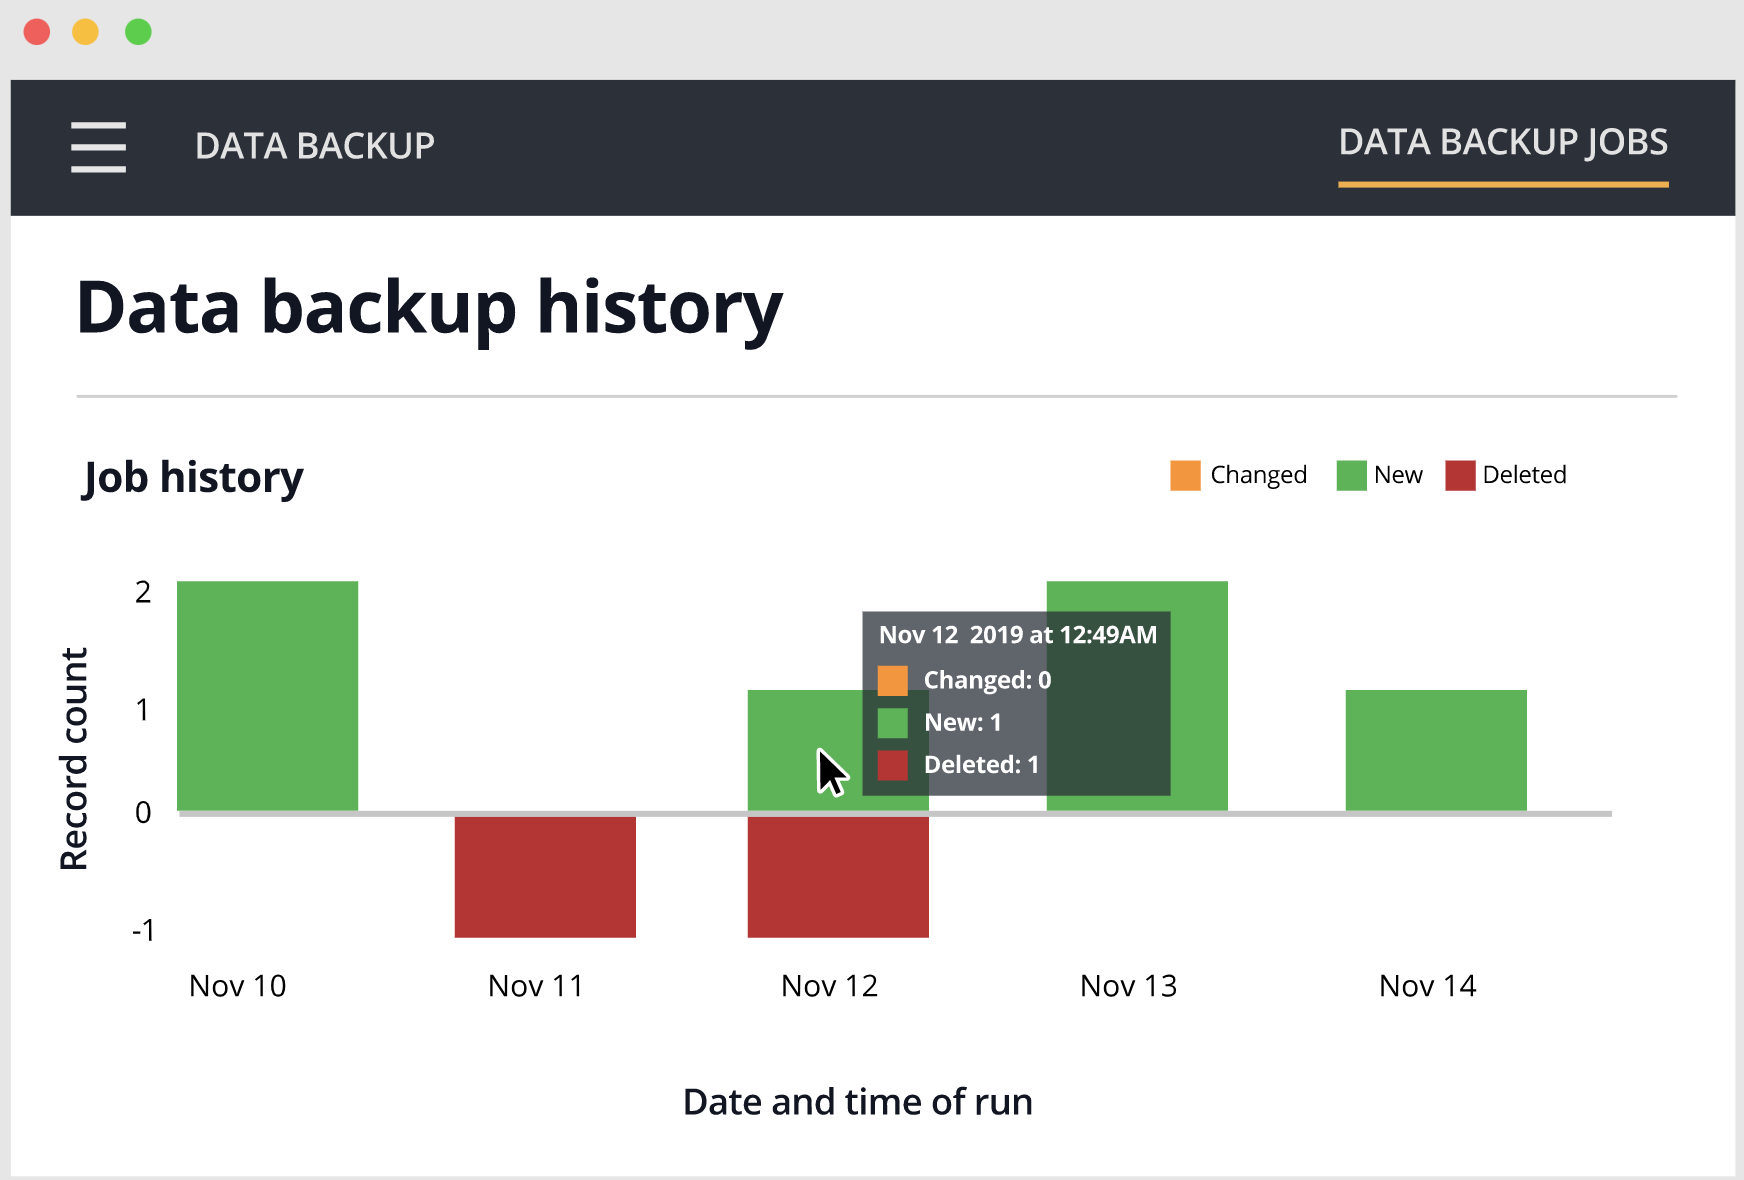The image size is (1744, 1180).
Task: Click the green New legend swatch
Action: pos(1351,475)
